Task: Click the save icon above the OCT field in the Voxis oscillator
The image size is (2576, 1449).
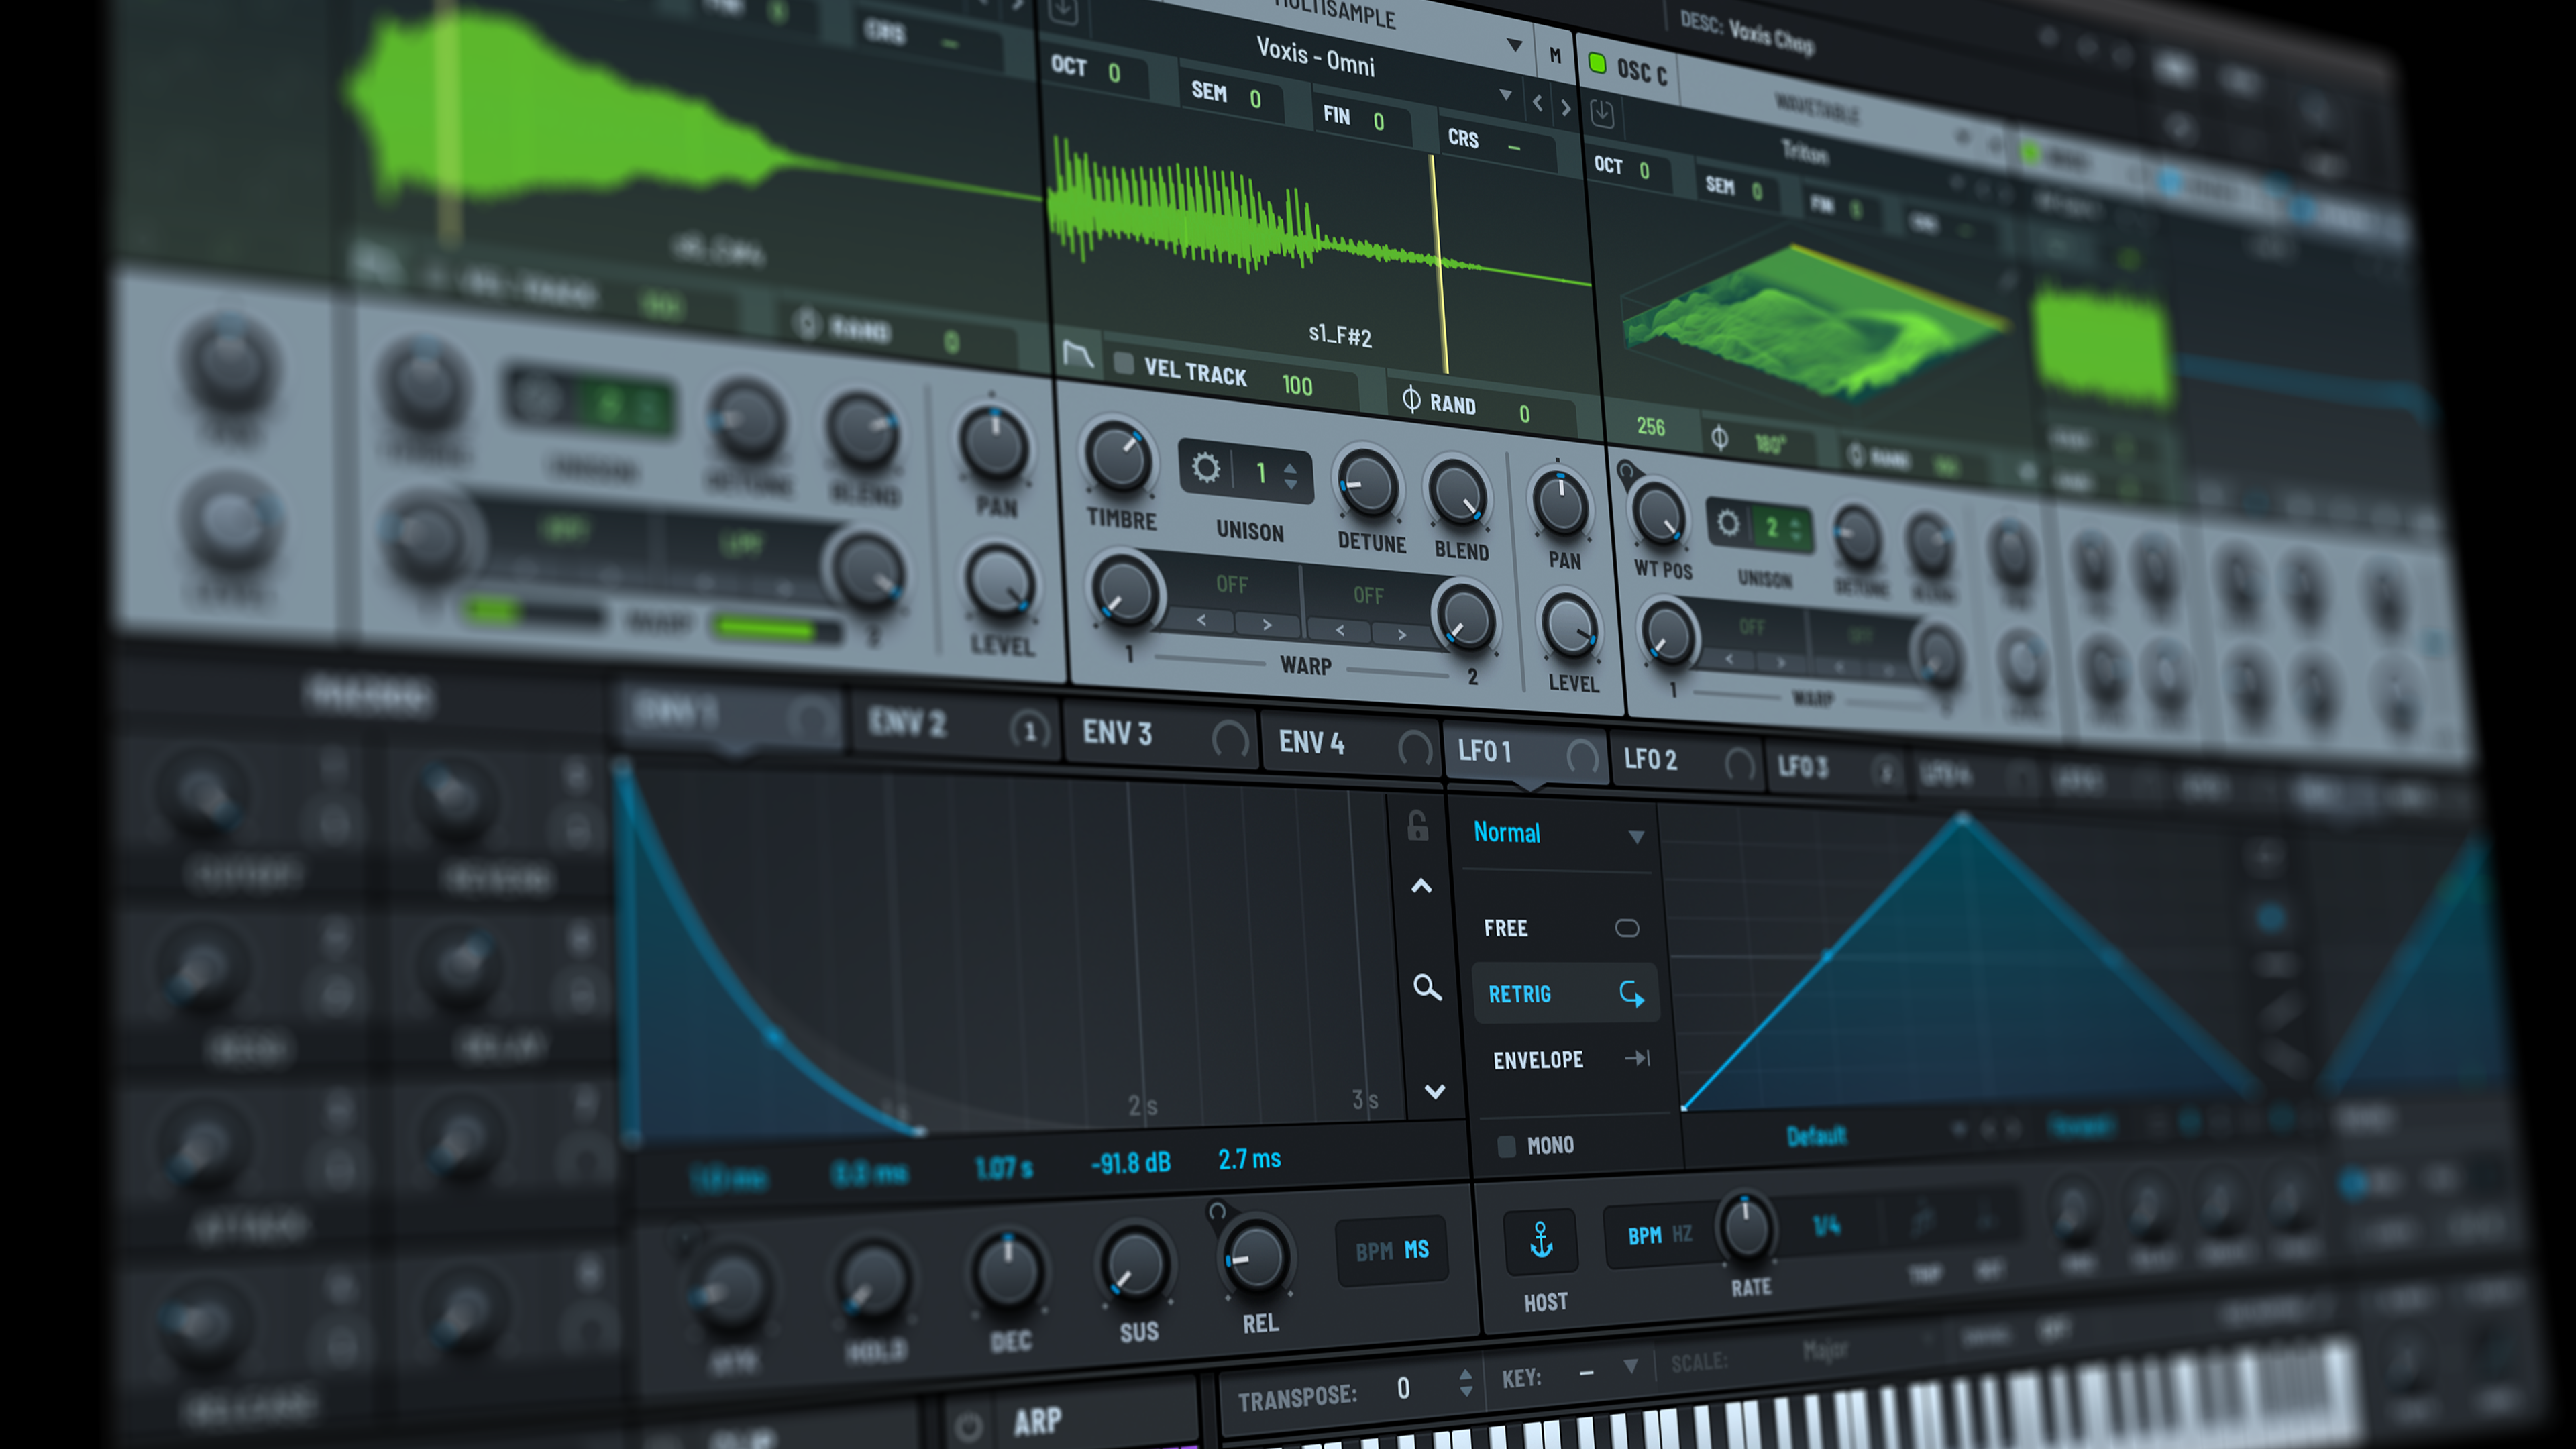Action: (1062, 10)
